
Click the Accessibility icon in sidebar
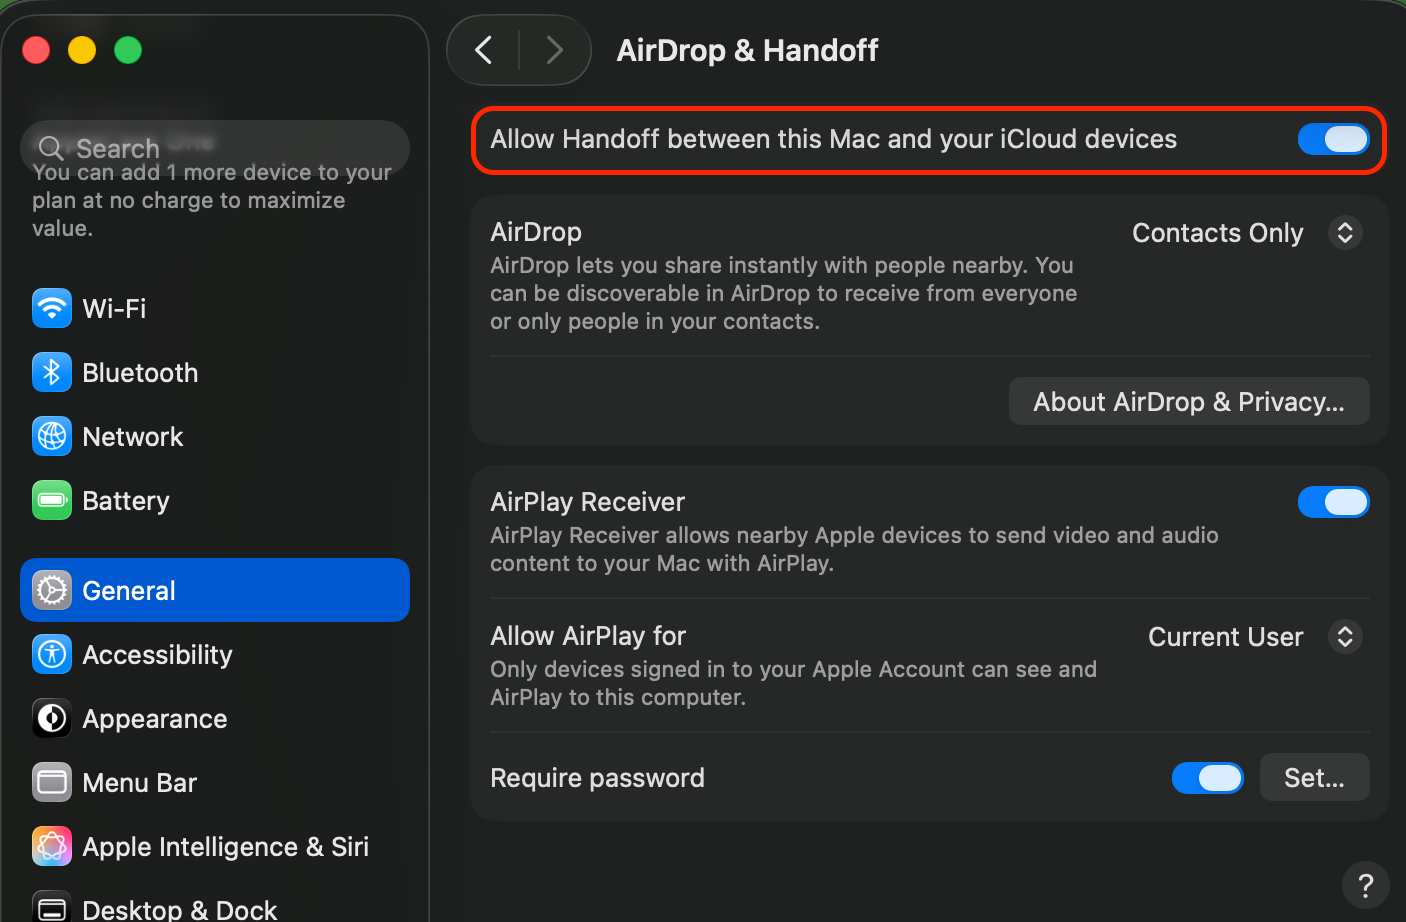52,654
